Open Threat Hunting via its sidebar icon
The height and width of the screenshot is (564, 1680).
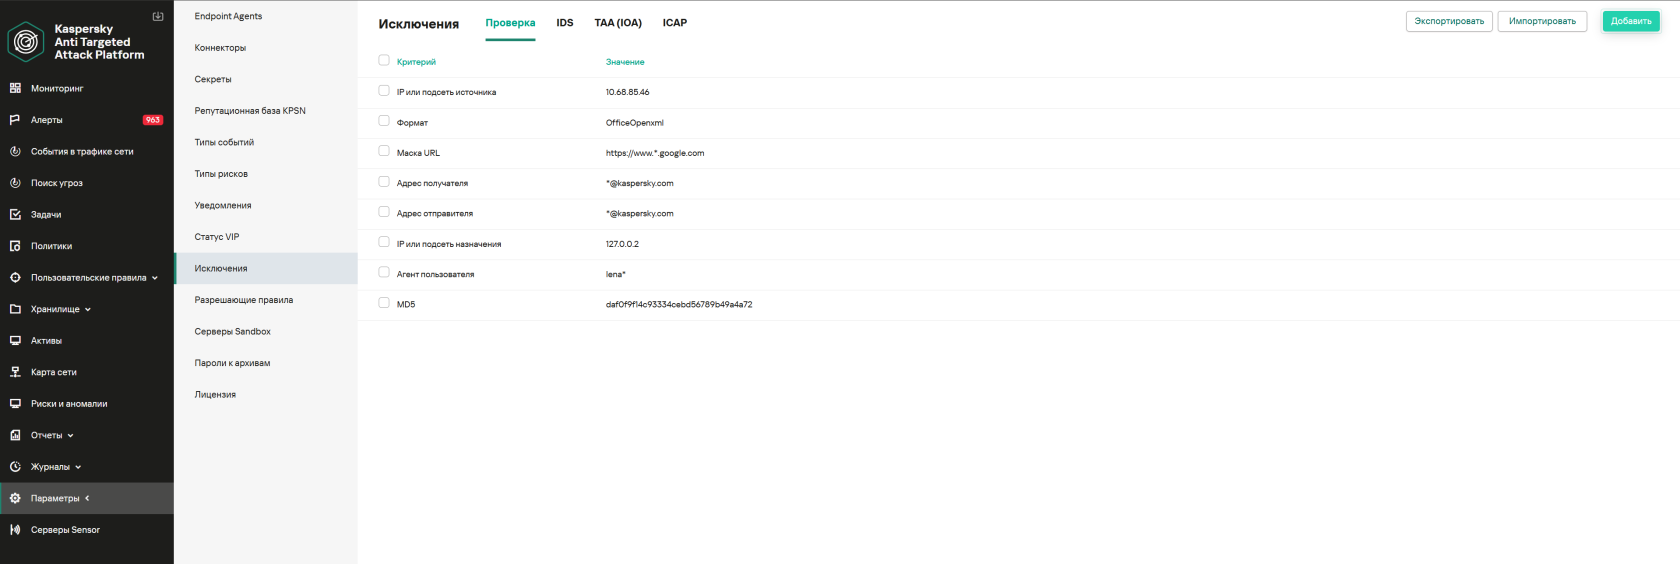point(15,183)
